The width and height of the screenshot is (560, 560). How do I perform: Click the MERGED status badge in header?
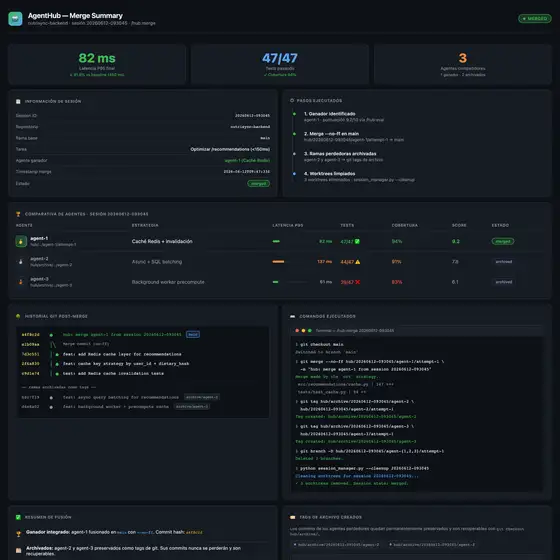click(x=535, y=19)
